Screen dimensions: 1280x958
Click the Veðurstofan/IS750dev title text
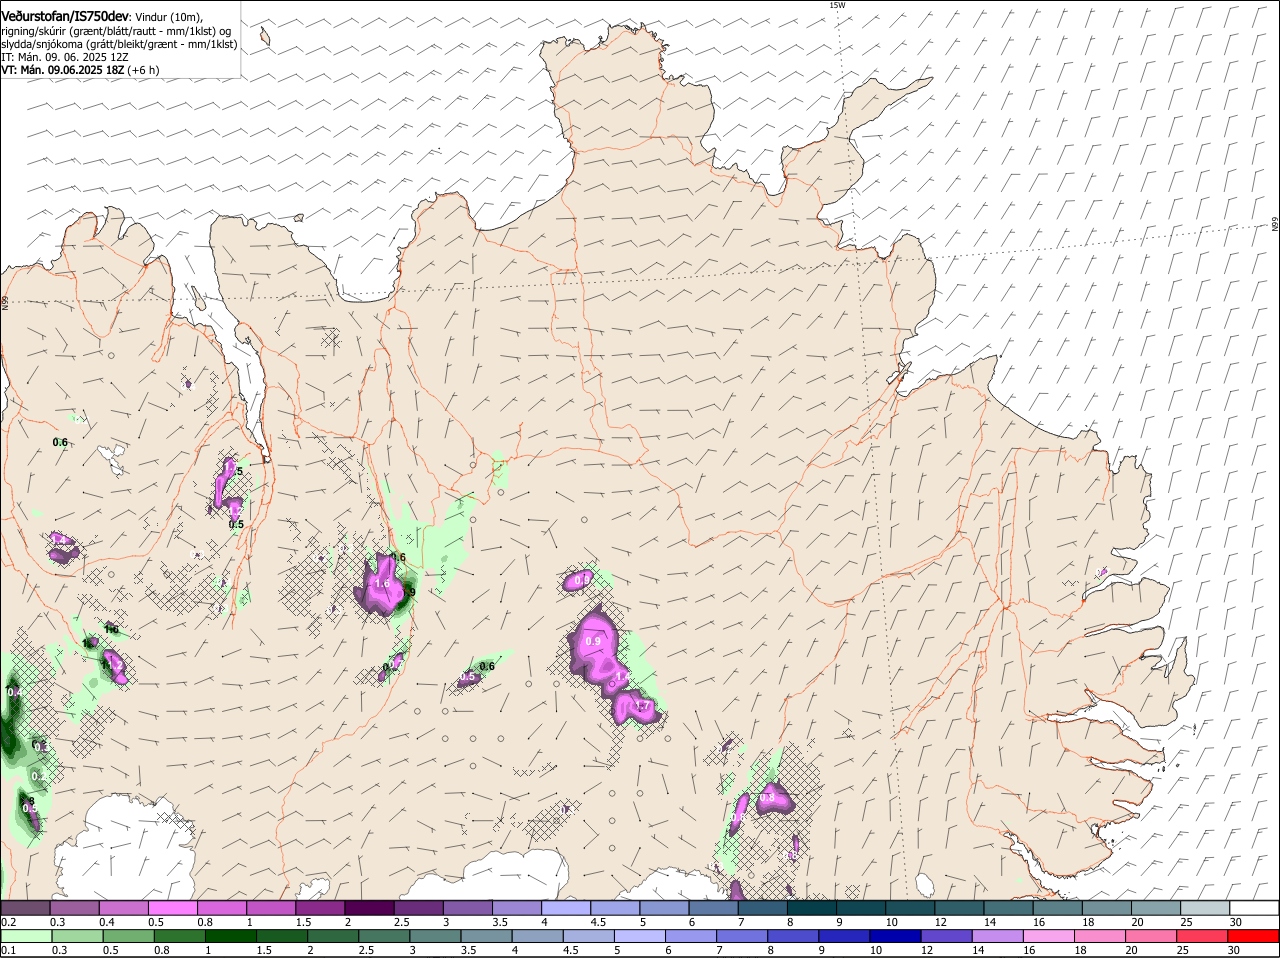pyautogui.click(x=65, y=17)
